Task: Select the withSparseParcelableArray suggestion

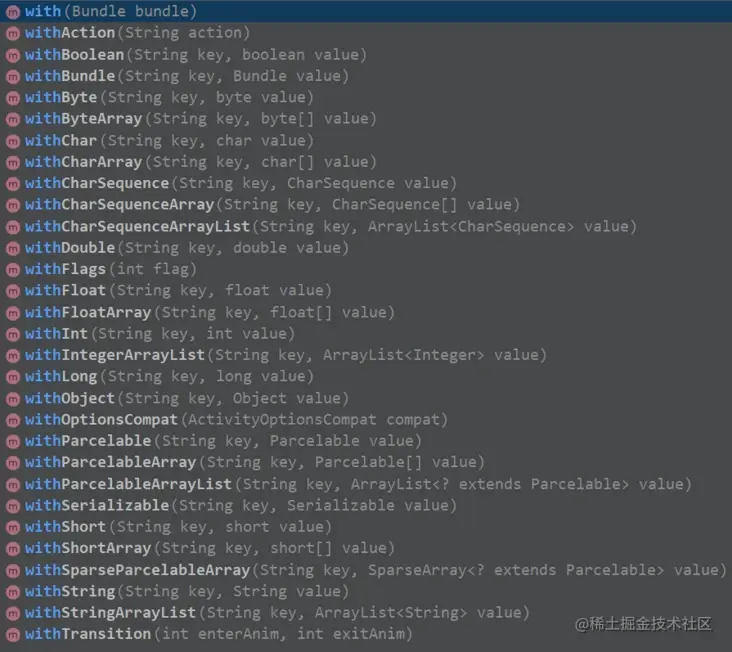Action: [366, 570]
